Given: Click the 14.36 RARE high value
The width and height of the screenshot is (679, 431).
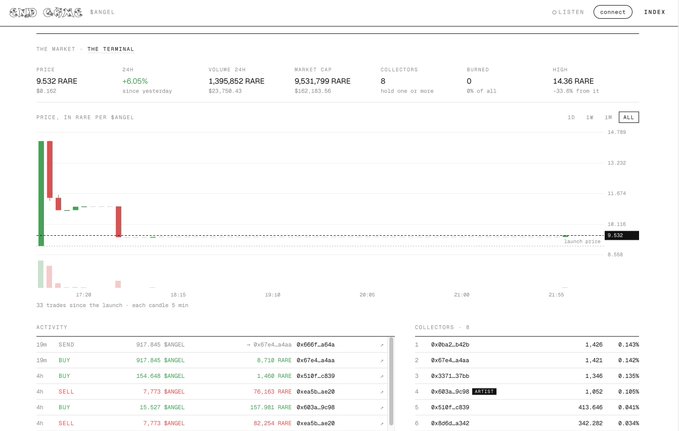Looking at the screenshot, I should click(x=573, y=81).
